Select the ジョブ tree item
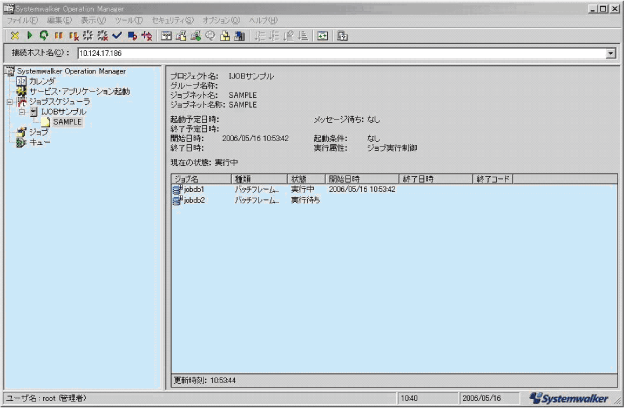 [x=38, y=132]
